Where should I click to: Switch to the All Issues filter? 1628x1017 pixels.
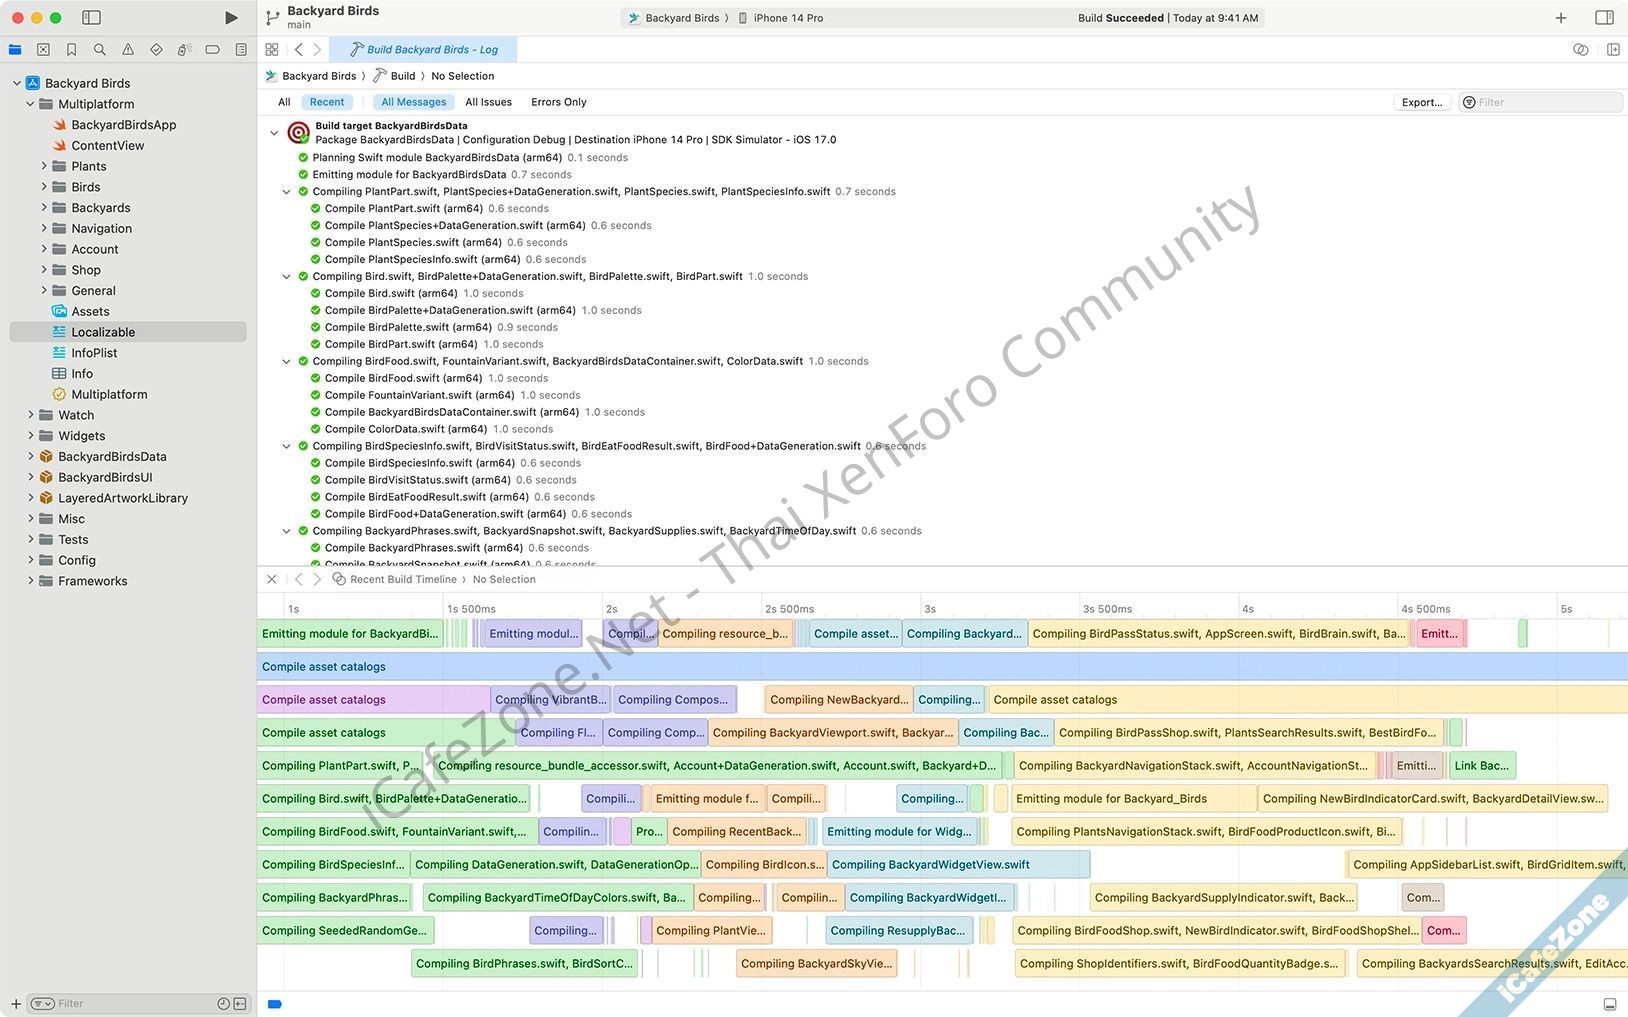[x=488, y=102]
